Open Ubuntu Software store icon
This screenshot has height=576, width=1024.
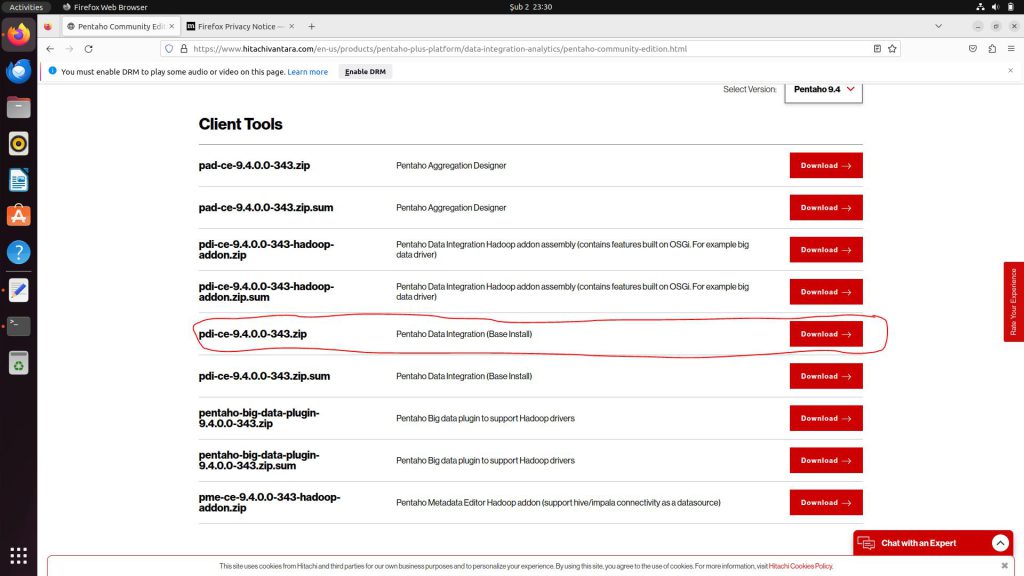pyautogui.click(x=18, y=216)
